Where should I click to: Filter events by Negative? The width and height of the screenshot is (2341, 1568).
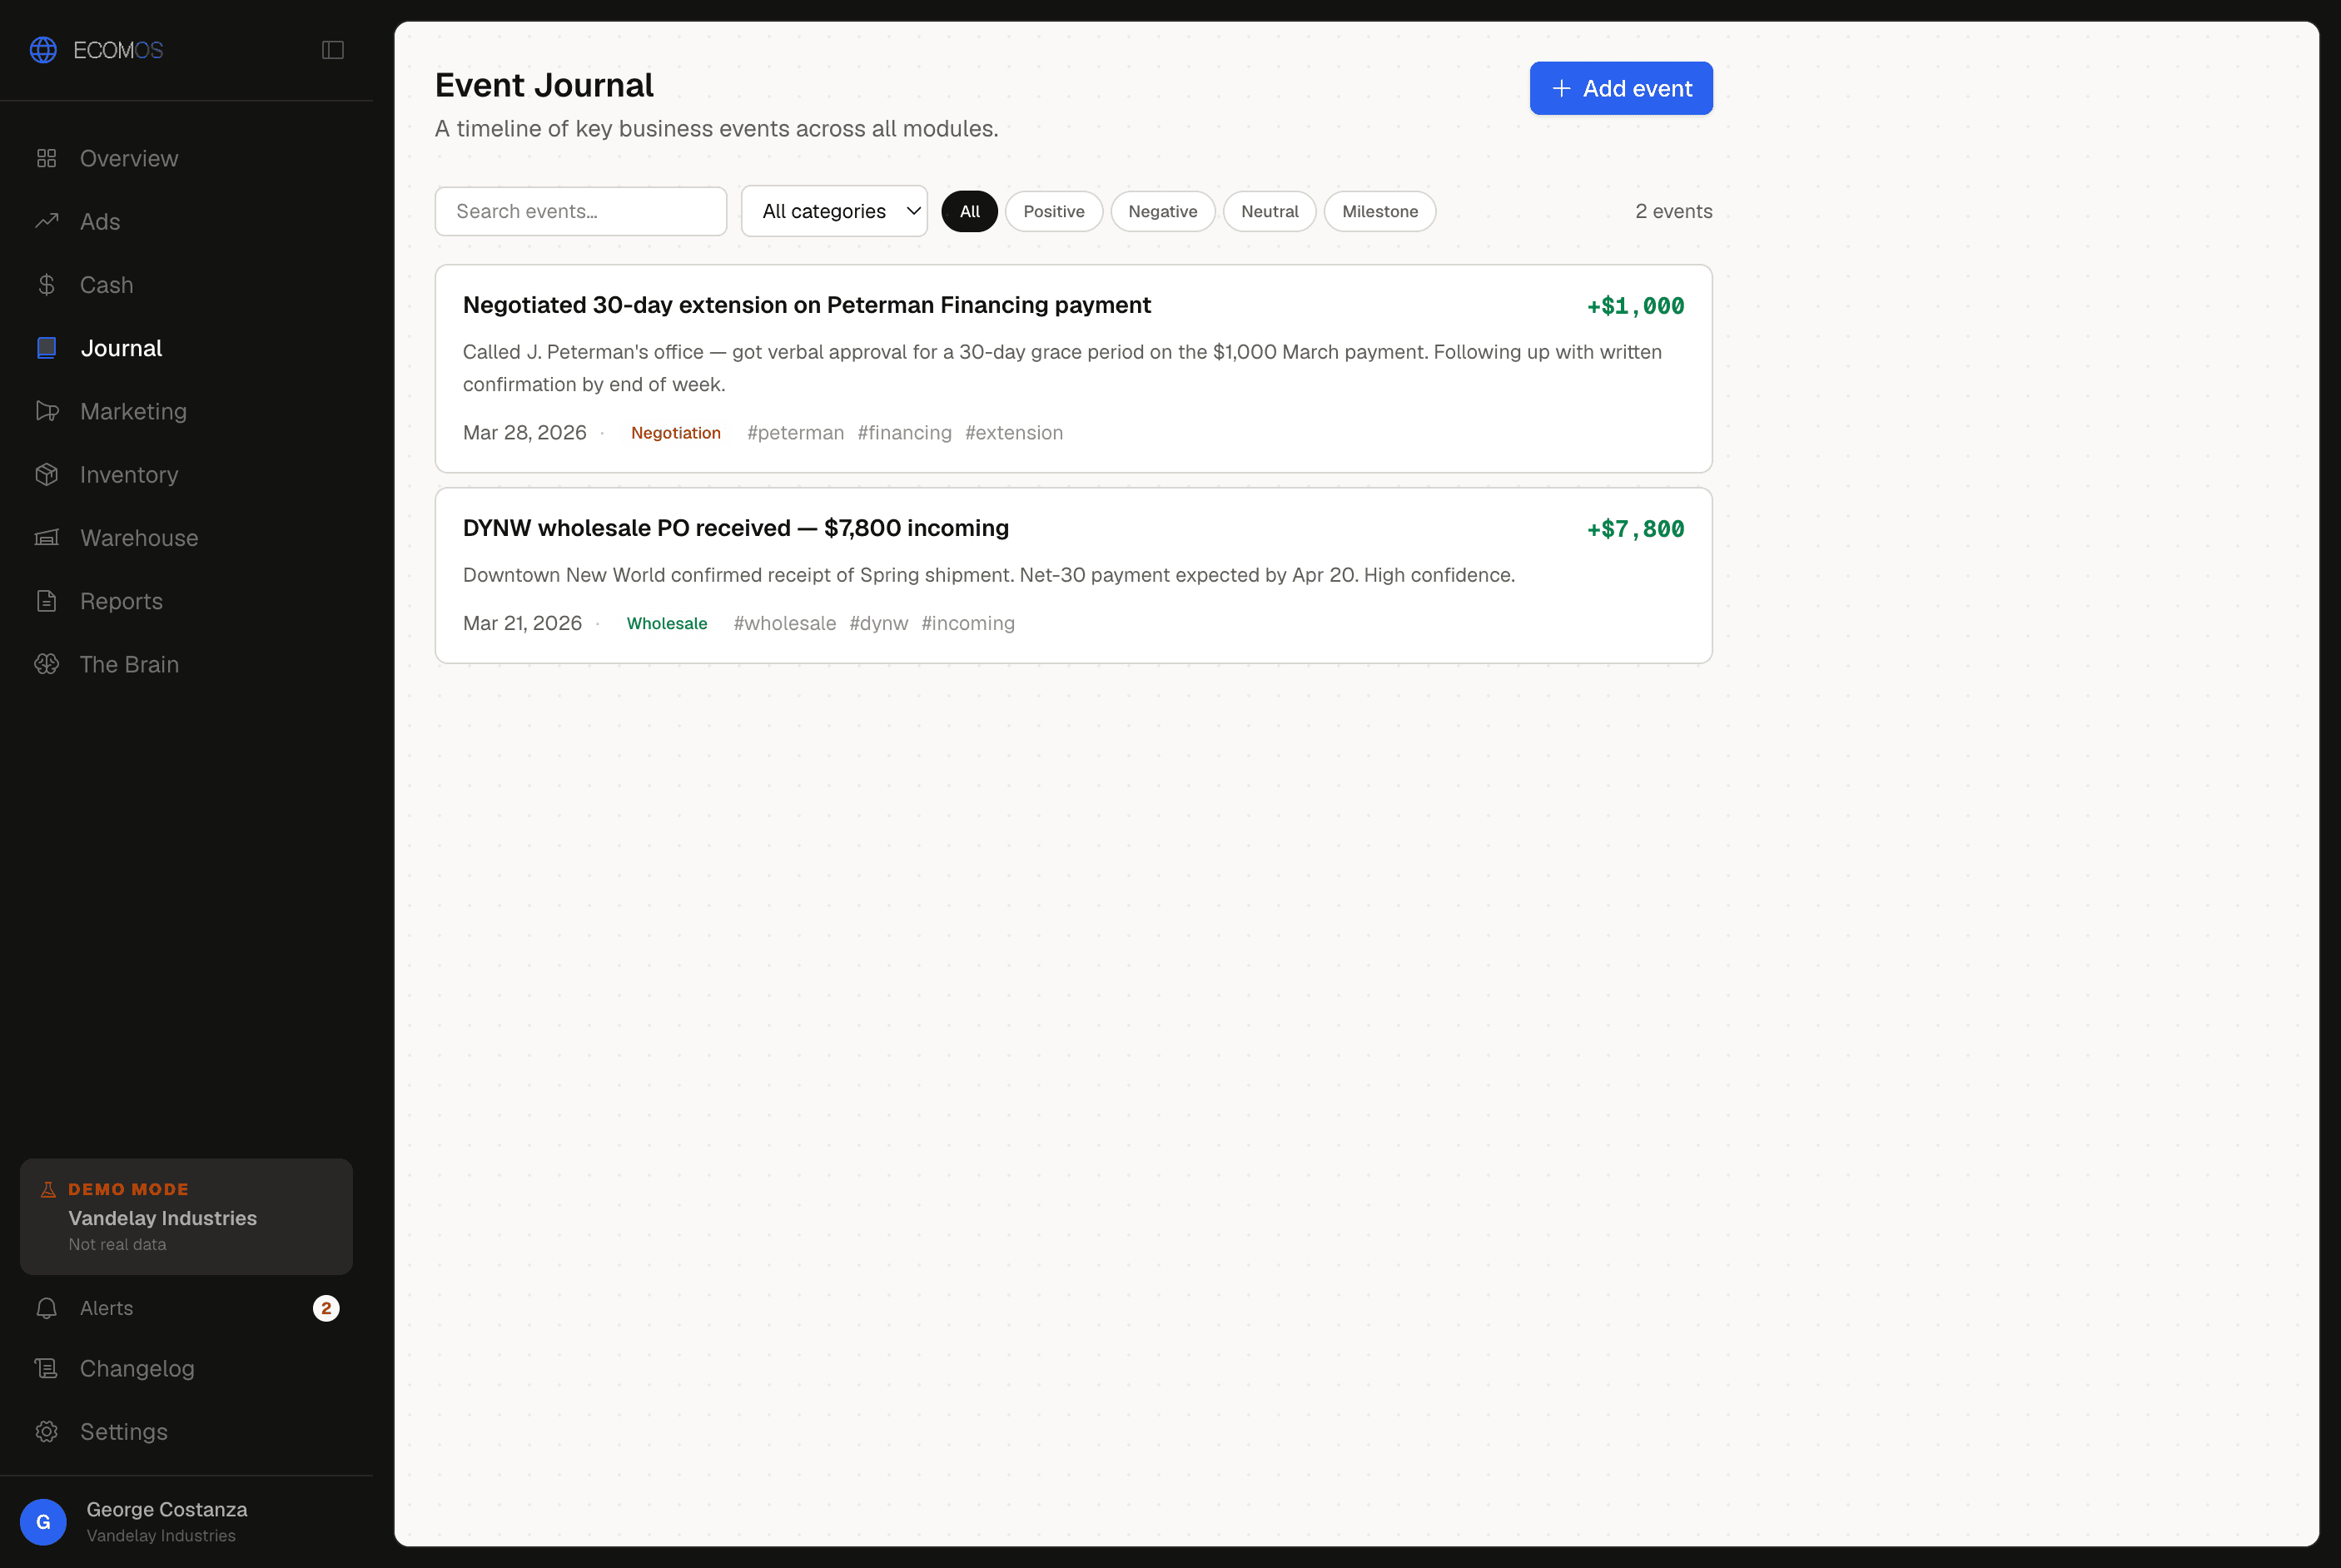coord(1163,211)
